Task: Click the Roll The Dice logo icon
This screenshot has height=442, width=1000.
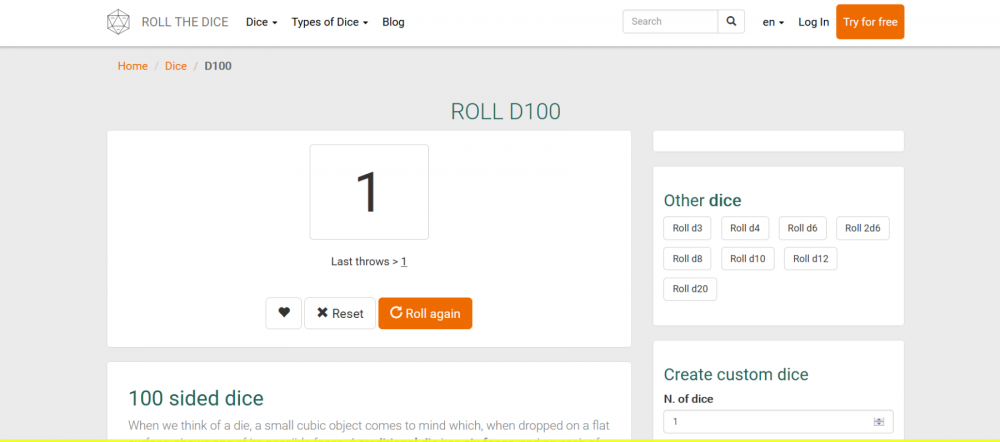Action: [118, 22]
